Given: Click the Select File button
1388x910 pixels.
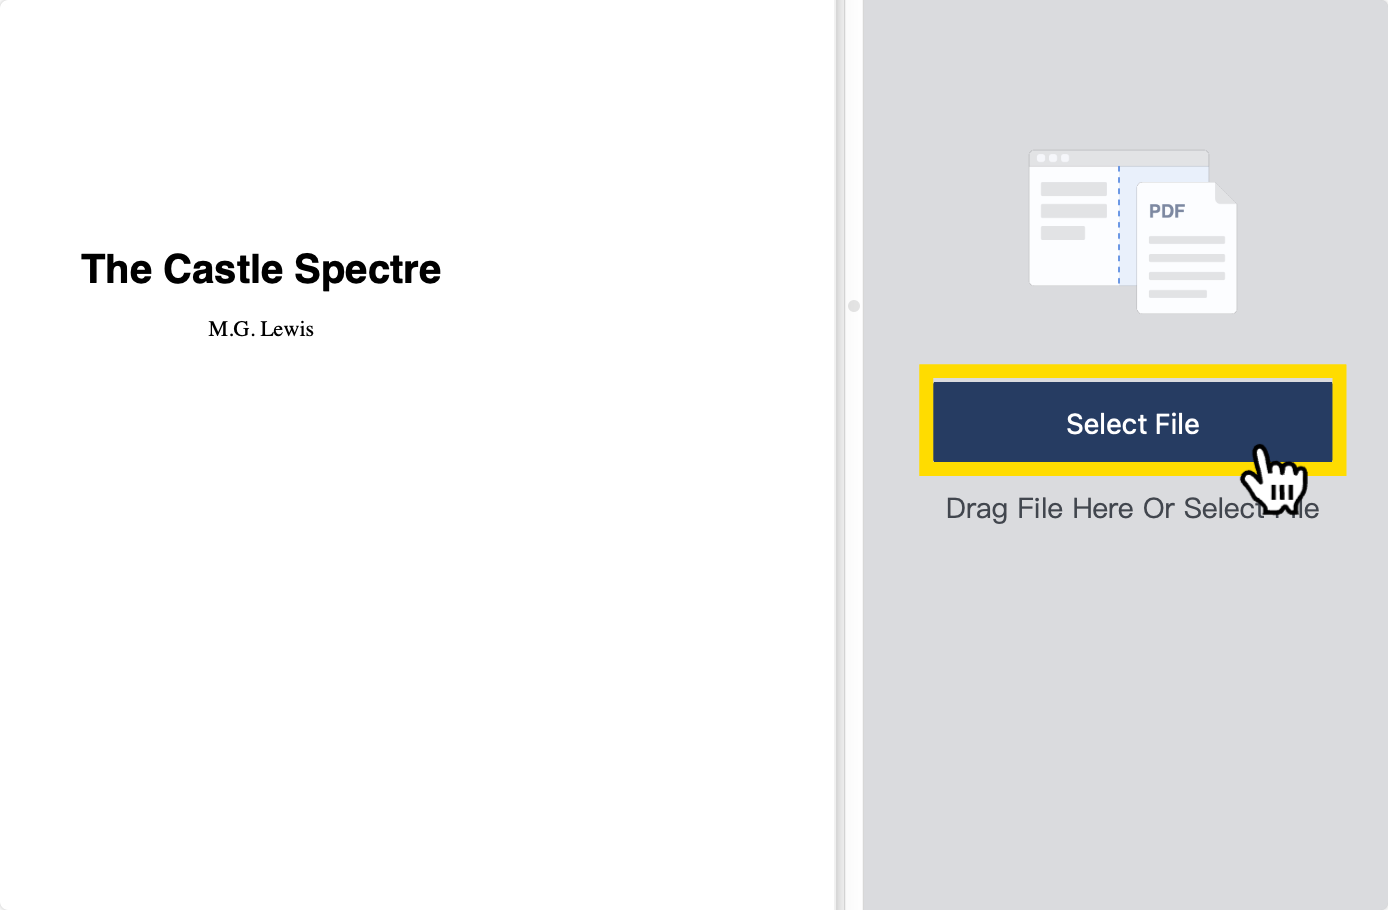Looking at the screenshot, I should pos(1133,421).
